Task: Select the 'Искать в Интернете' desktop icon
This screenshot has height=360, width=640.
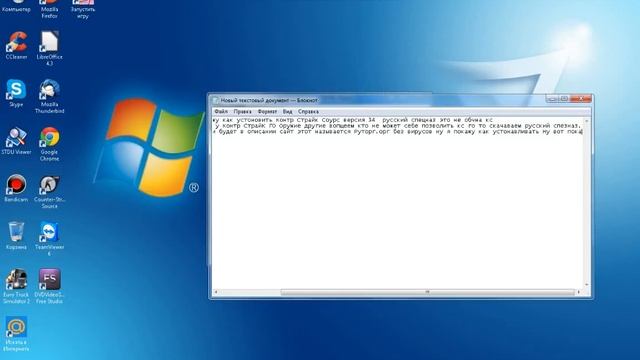Action: point(16,333)
